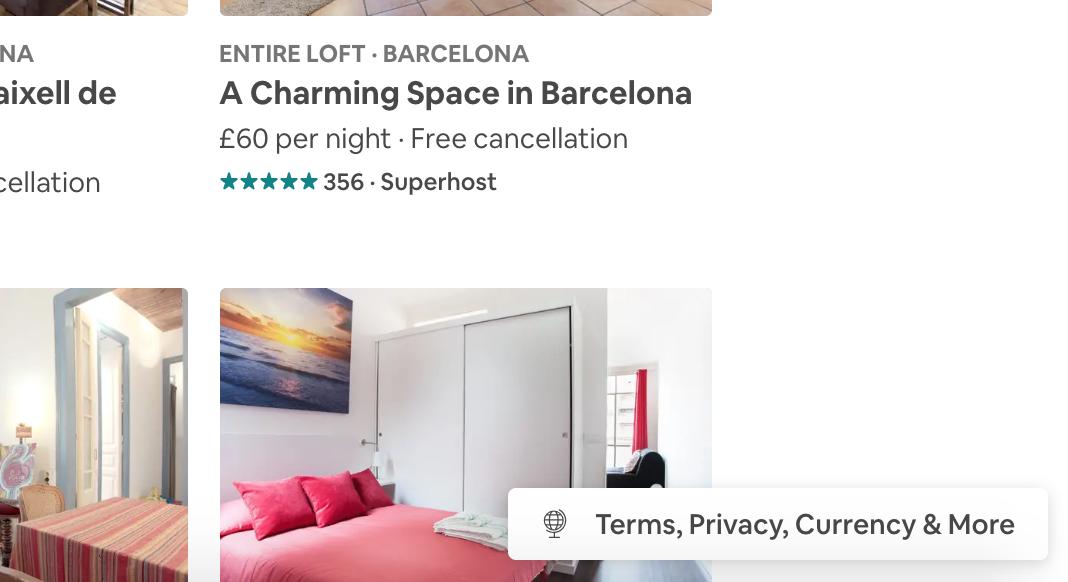Click the partially visible 'aixell de' listing title
Viewport: 1068px width, 582px height.
[x=58, y=93]
